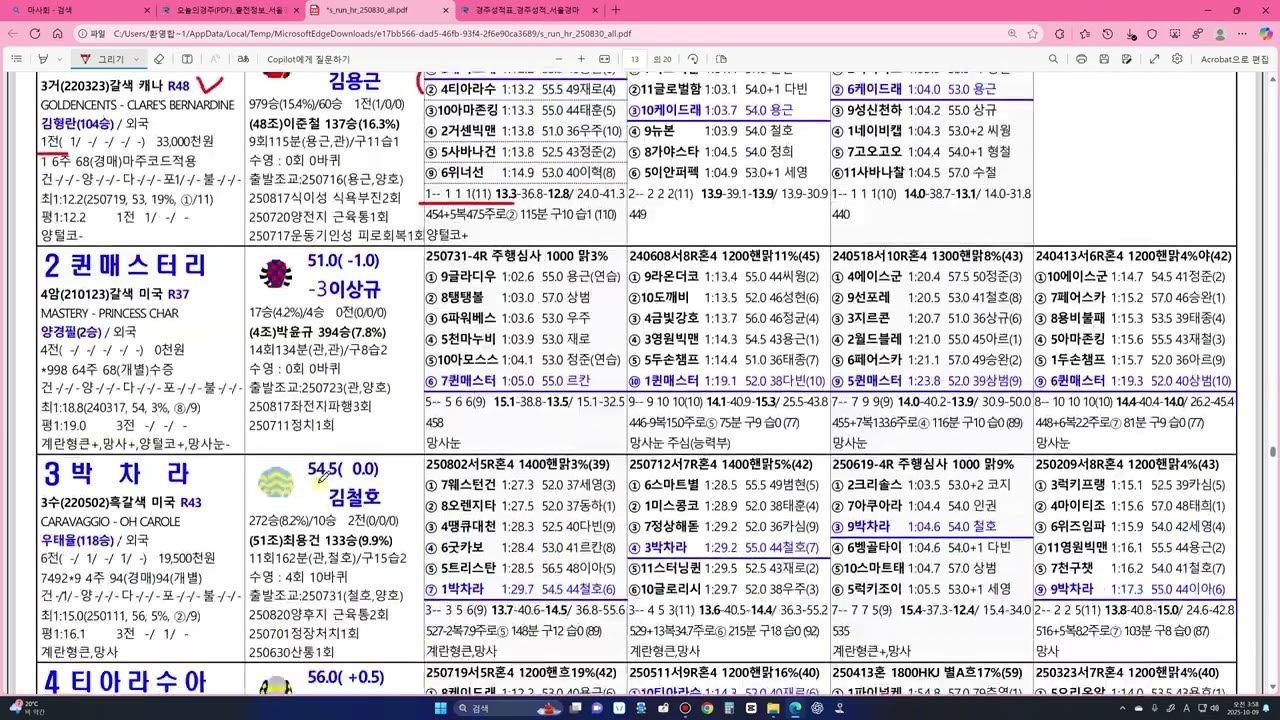This screenshot has height=720, width=1280.
Task: Click jockey name 김철호
Action: click(x=355, y=496)
